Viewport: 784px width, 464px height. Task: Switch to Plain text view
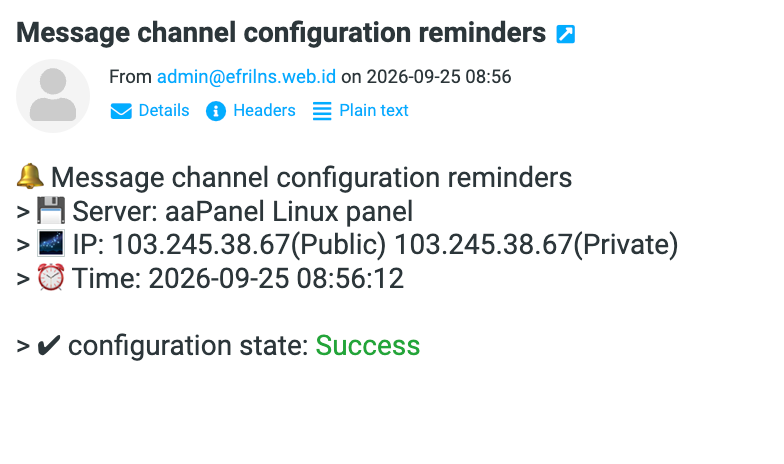[374, 110]
